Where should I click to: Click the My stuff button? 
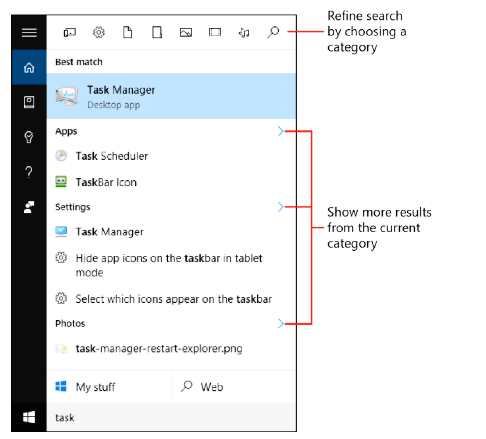click(x=109, y=387)
